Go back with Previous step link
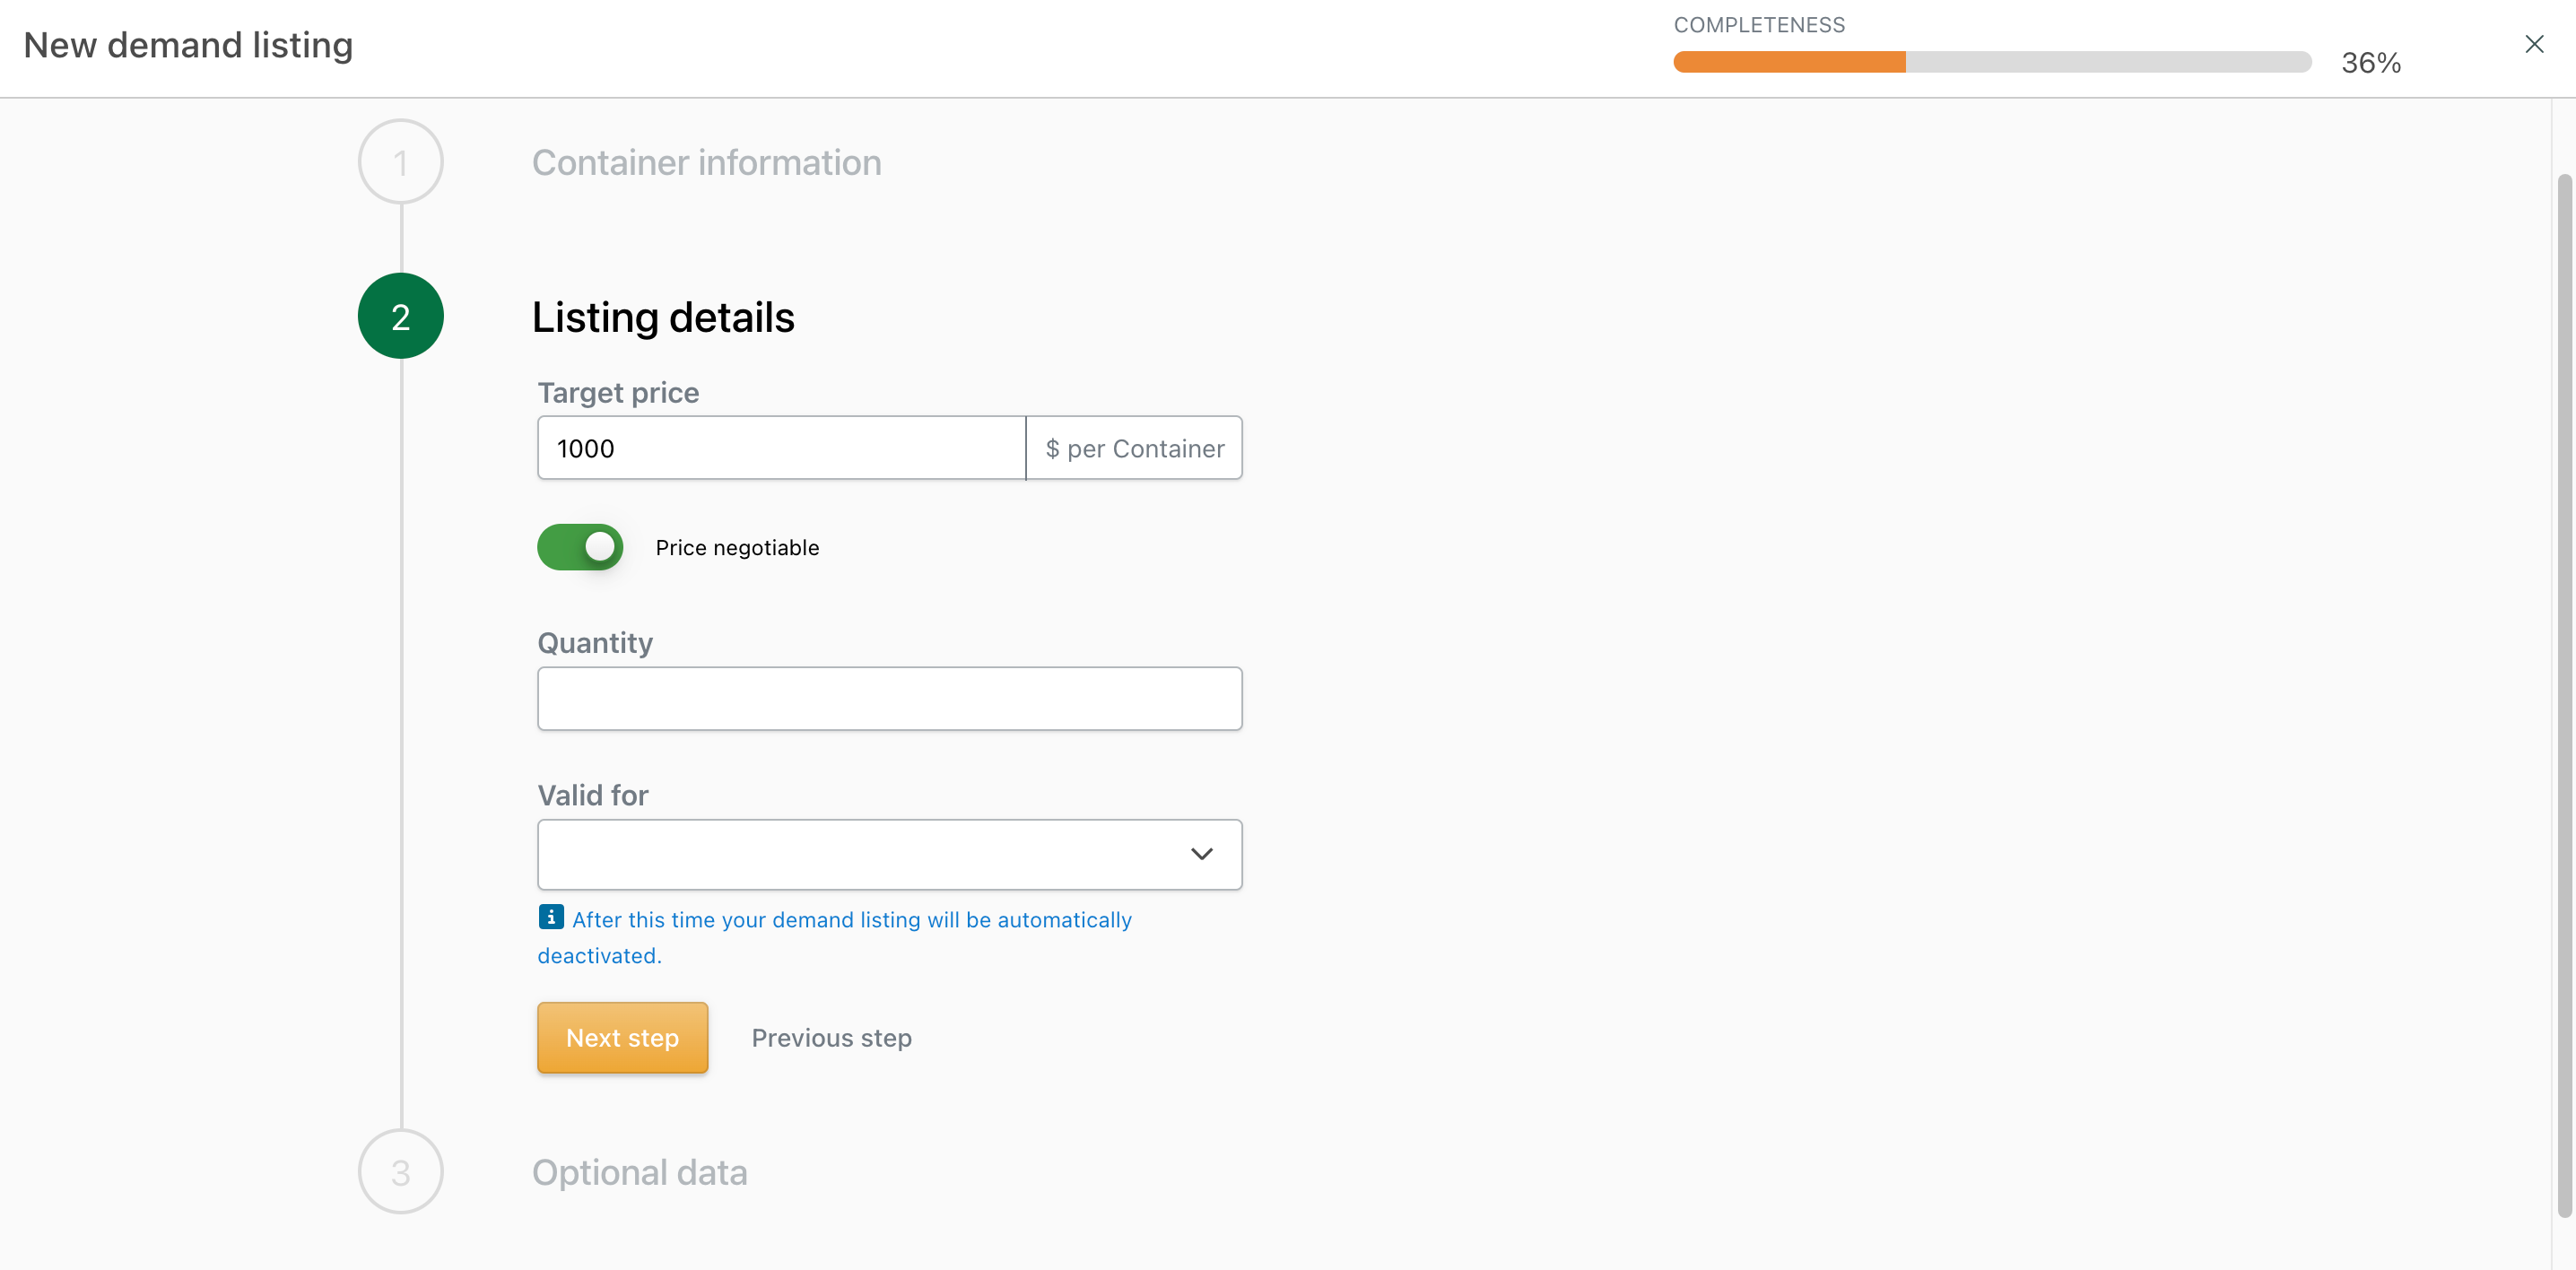Image resolution: width=2576 pixels, height=1270 pixels. 832,1038
